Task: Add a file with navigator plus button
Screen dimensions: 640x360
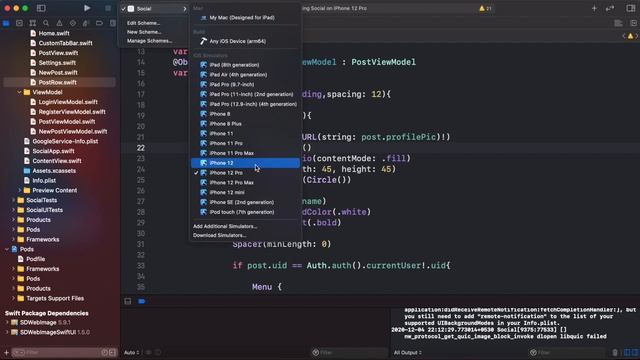Action: point(6,352)
